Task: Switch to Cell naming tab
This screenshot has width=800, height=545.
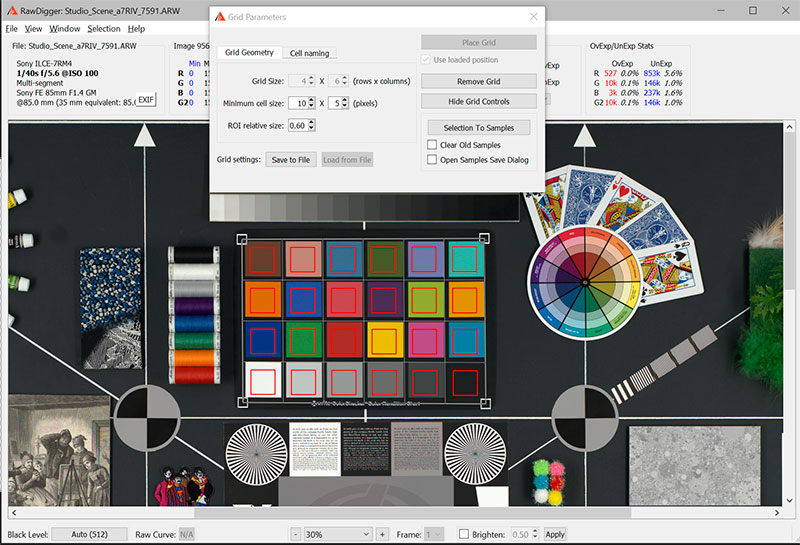Action: coord(310,53)
